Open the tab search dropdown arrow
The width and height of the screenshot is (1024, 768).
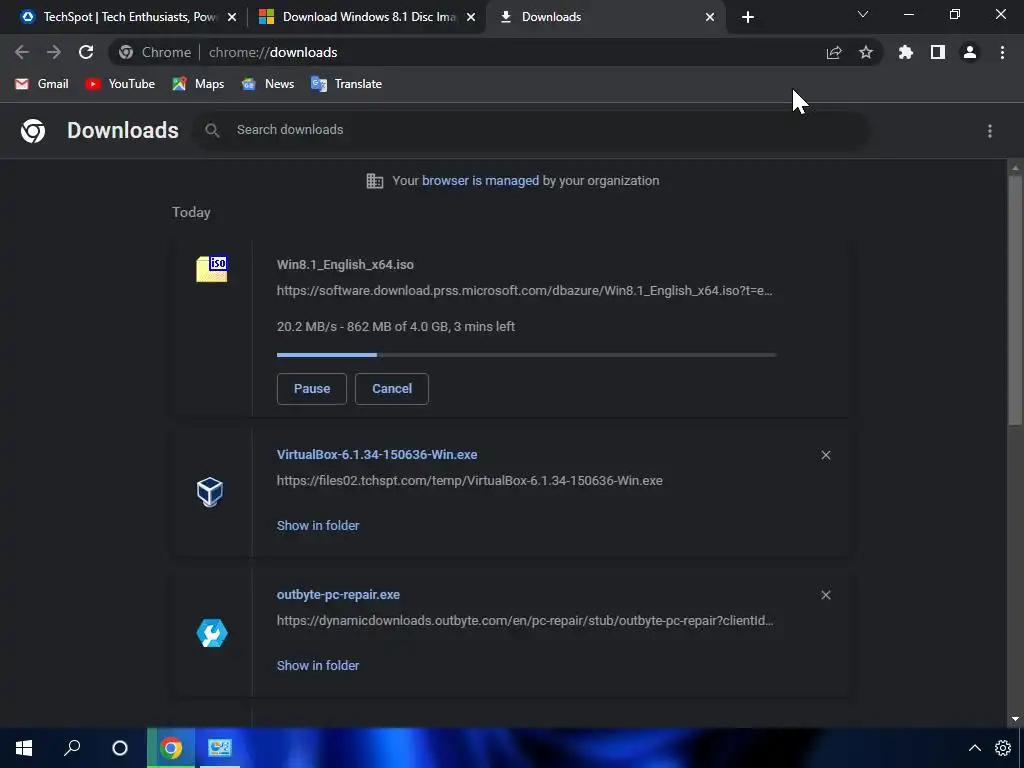[863, 14]
